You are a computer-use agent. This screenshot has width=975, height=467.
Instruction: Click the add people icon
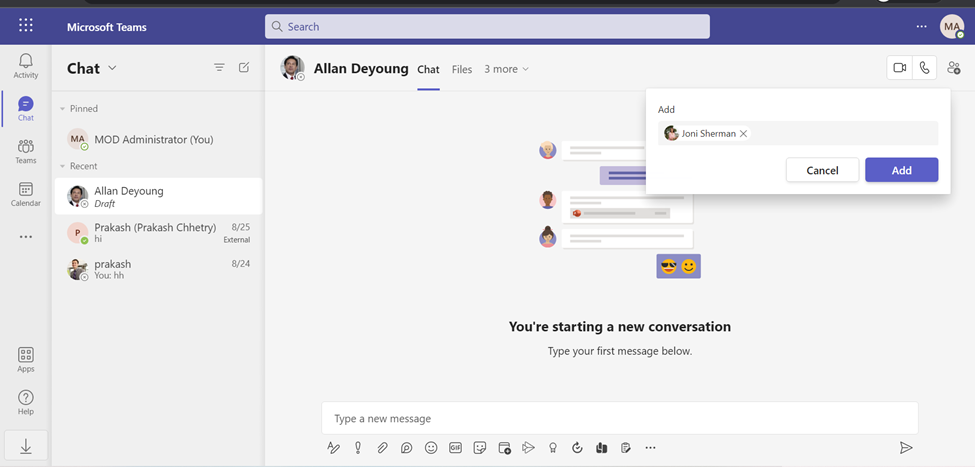click(x=953, y=68)
